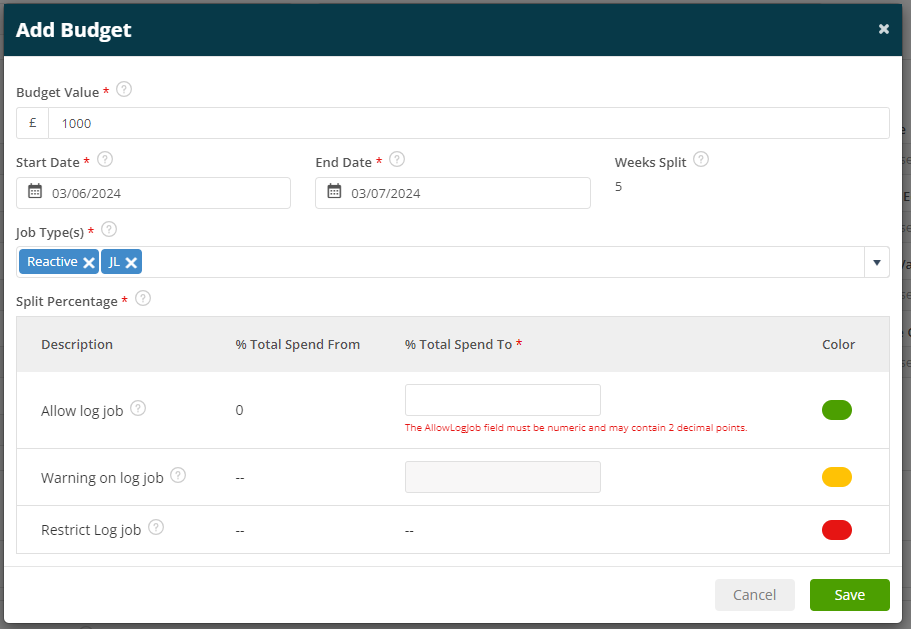This screenshot has width=911, height=629.
Task: Remove the JL job type tag
Action: pos(131,263)
